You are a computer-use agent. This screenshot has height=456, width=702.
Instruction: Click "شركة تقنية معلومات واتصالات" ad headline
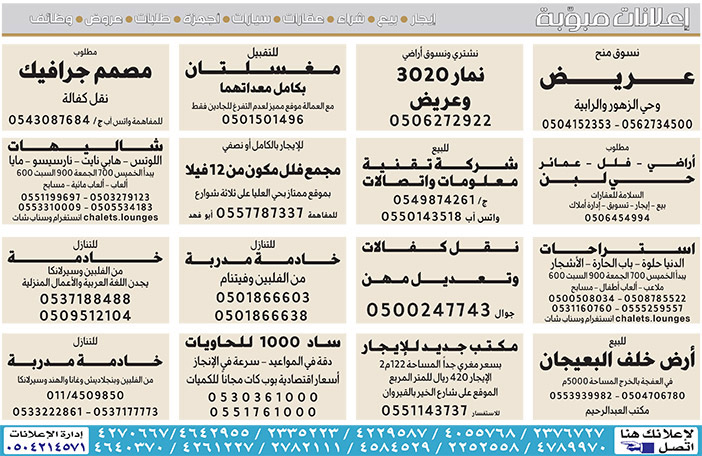coord(441,172)
